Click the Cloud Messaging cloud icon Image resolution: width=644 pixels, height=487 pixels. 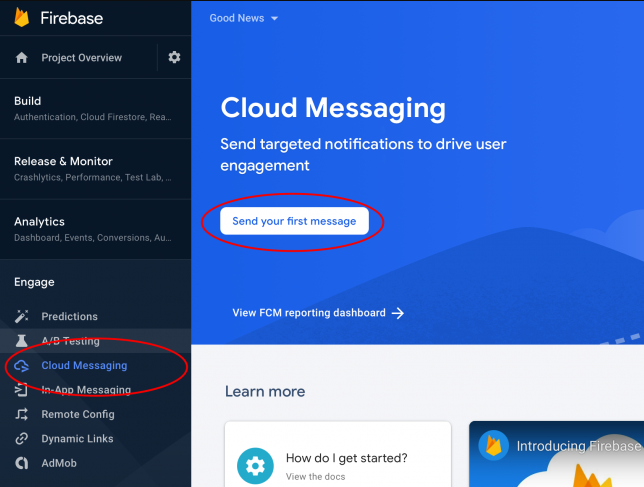pyautogui.click(x=21, y=365)
